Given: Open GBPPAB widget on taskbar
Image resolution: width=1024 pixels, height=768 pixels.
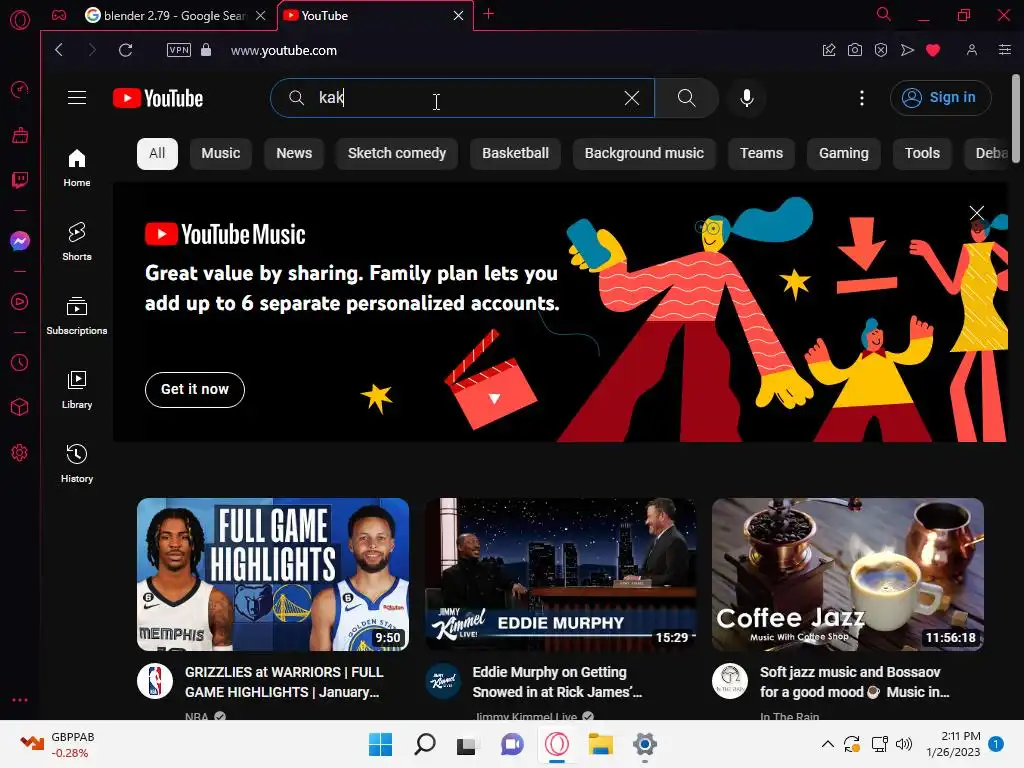Looking at the screenshot, I should click(57, 744).
